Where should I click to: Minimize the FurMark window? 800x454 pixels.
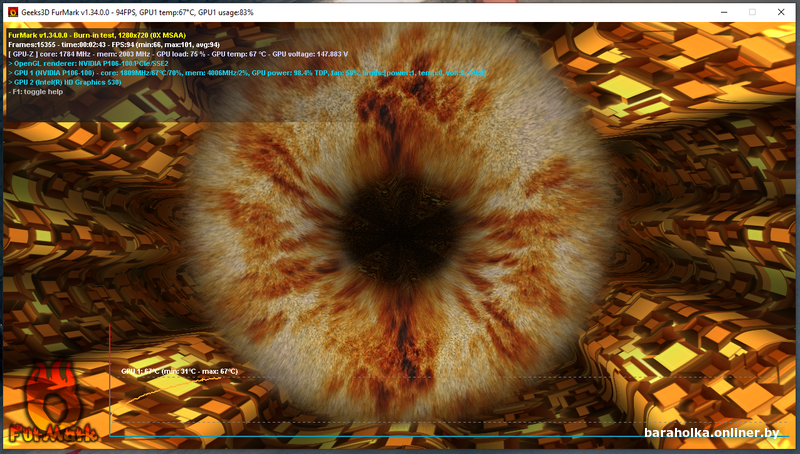click(723, 12)
